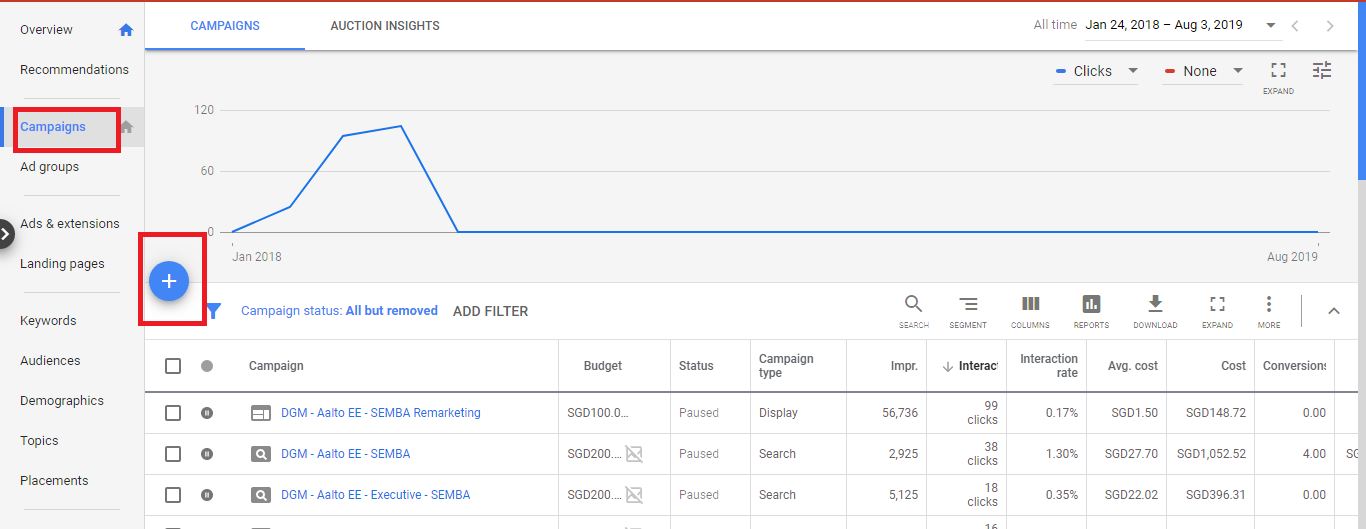
Task: Go to previous date range arrow
Action: [x=1295, y=26]
